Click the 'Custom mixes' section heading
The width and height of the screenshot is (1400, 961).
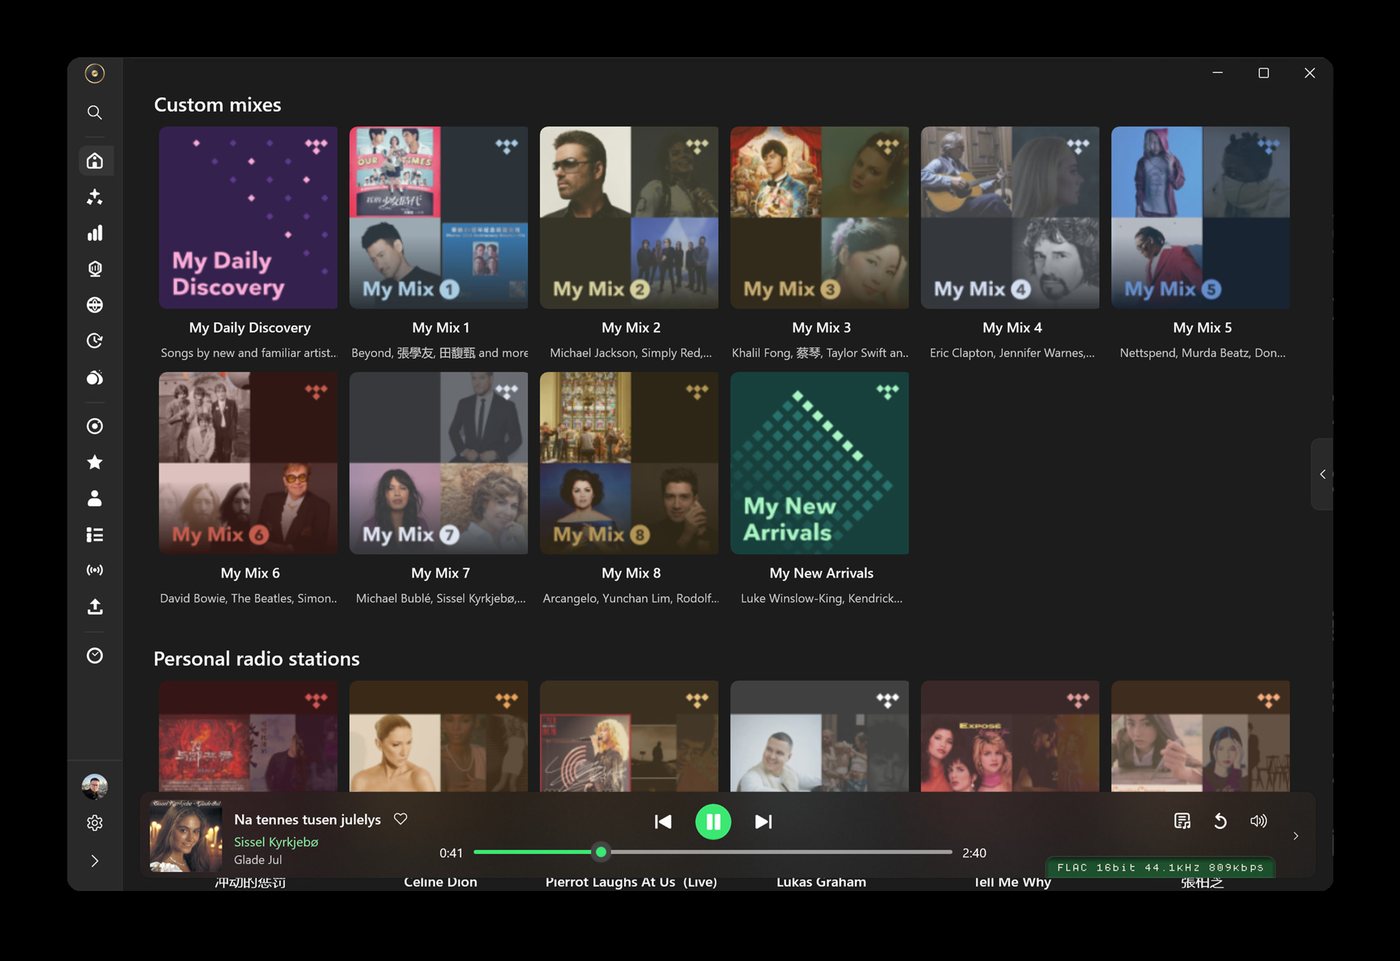tap(217, 105)
